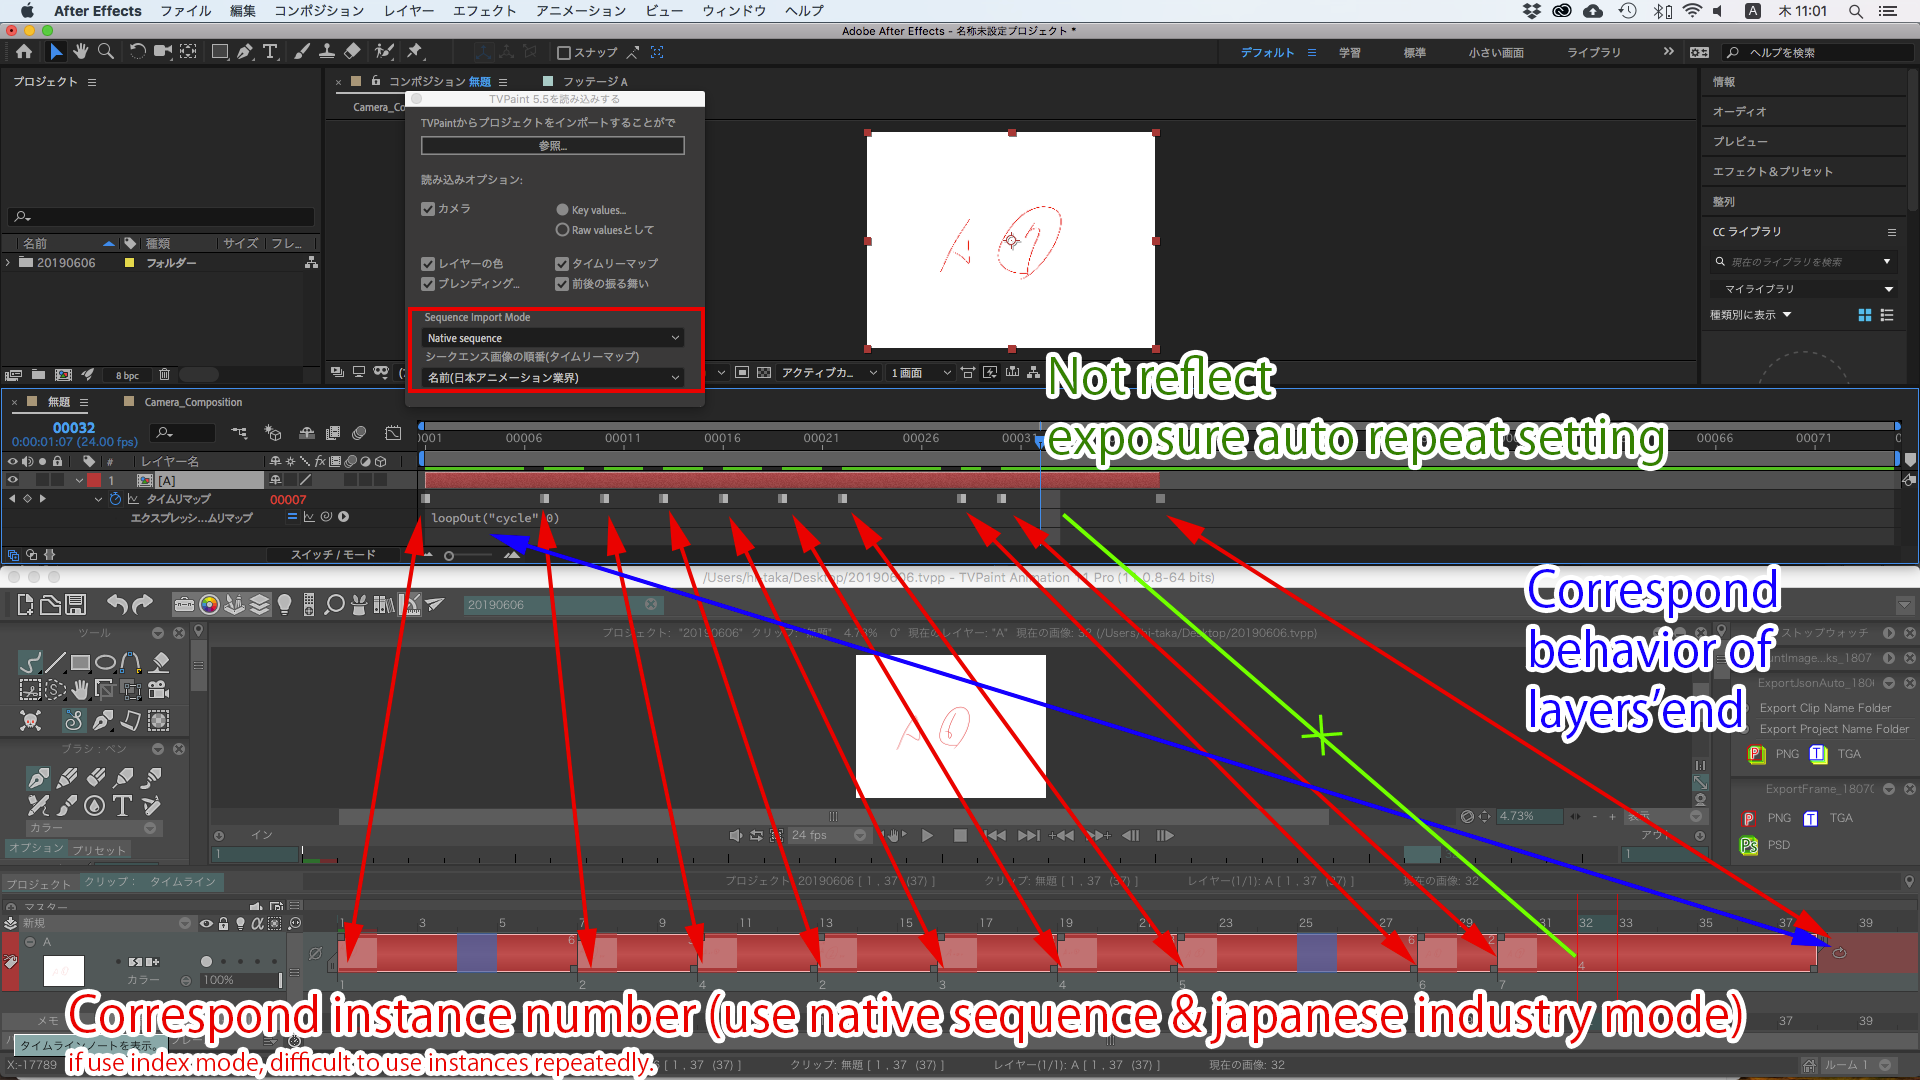Click the After Effects Home icon

tap(24, 52)
